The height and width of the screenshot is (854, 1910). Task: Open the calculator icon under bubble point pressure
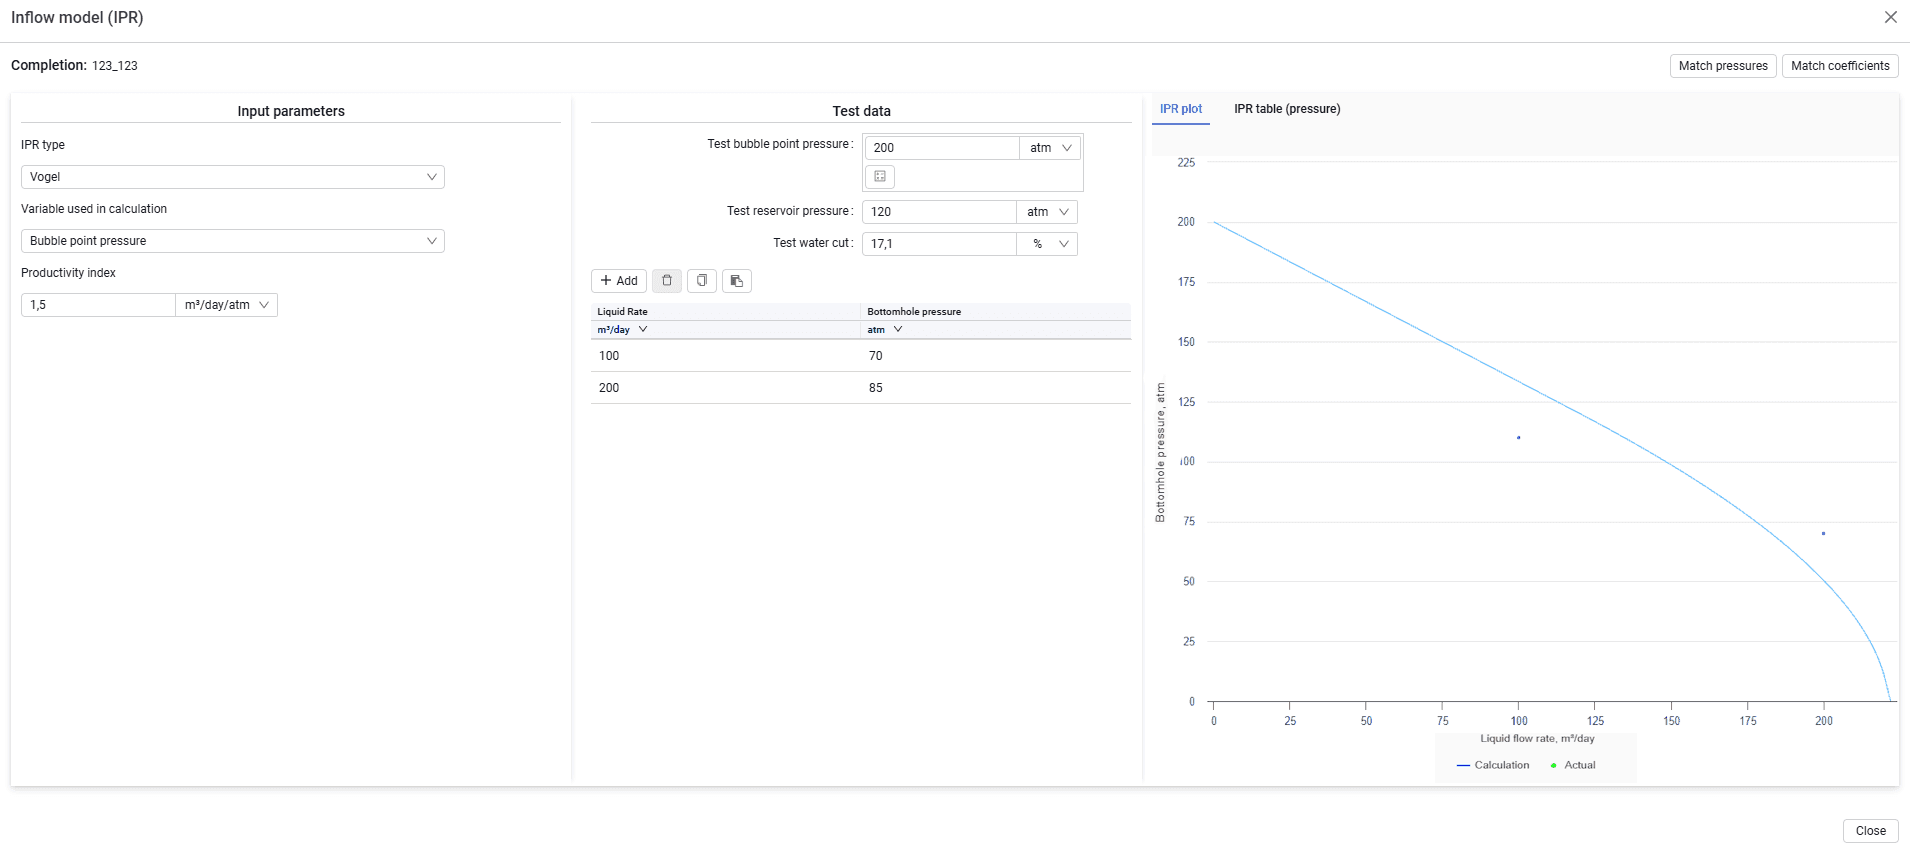[x=880, y=177]
